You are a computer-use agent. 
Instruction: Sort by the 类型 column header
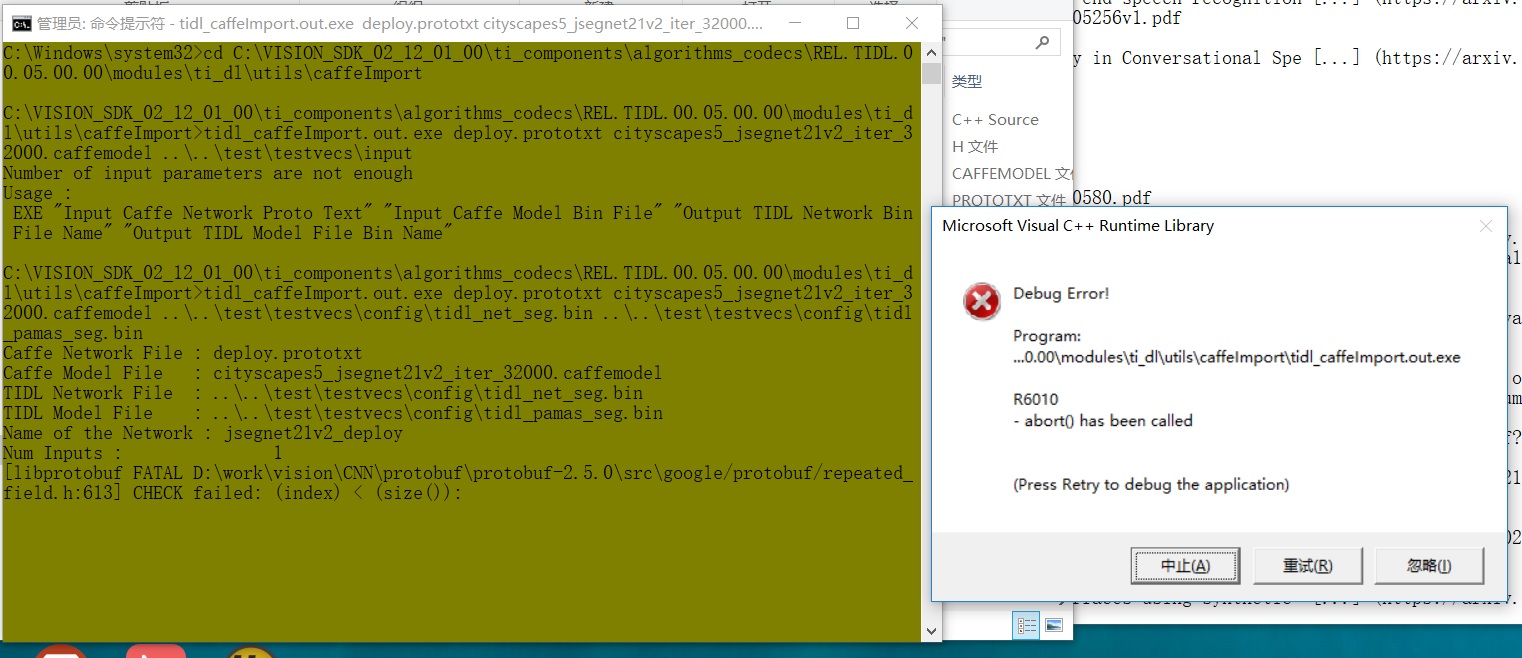(x=967, y=81)
